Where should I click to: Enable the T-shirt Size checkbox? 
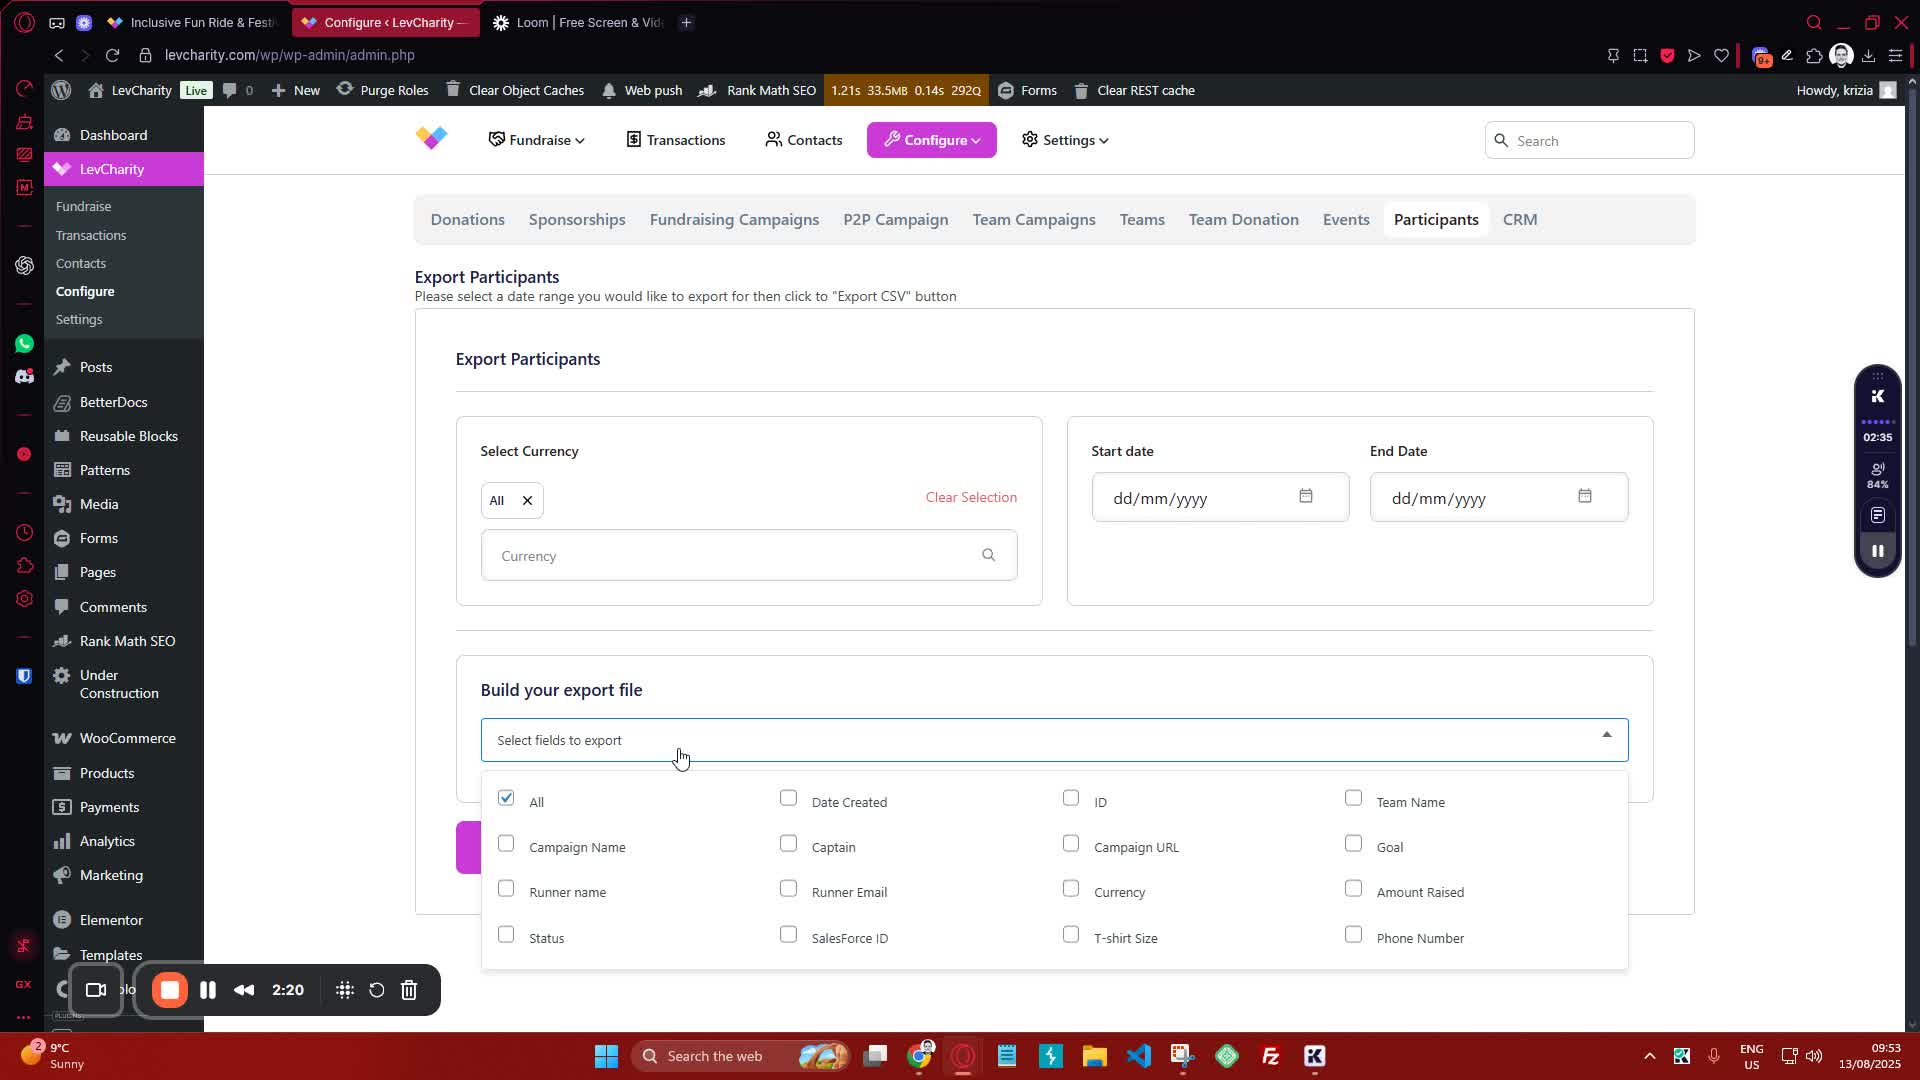click(1071, 935)
